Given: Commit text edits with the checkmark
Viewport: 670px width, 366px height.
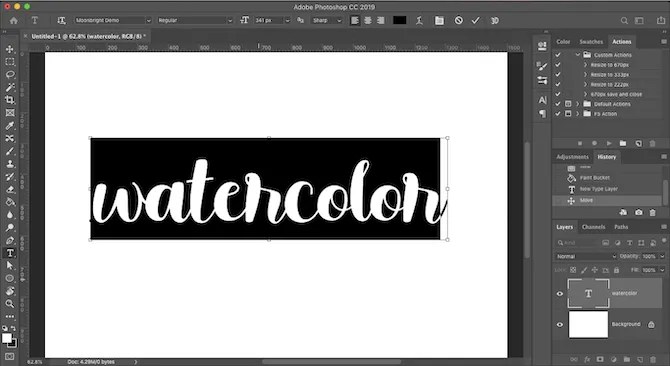Looking at the screenshot, I should coord(476,20).
